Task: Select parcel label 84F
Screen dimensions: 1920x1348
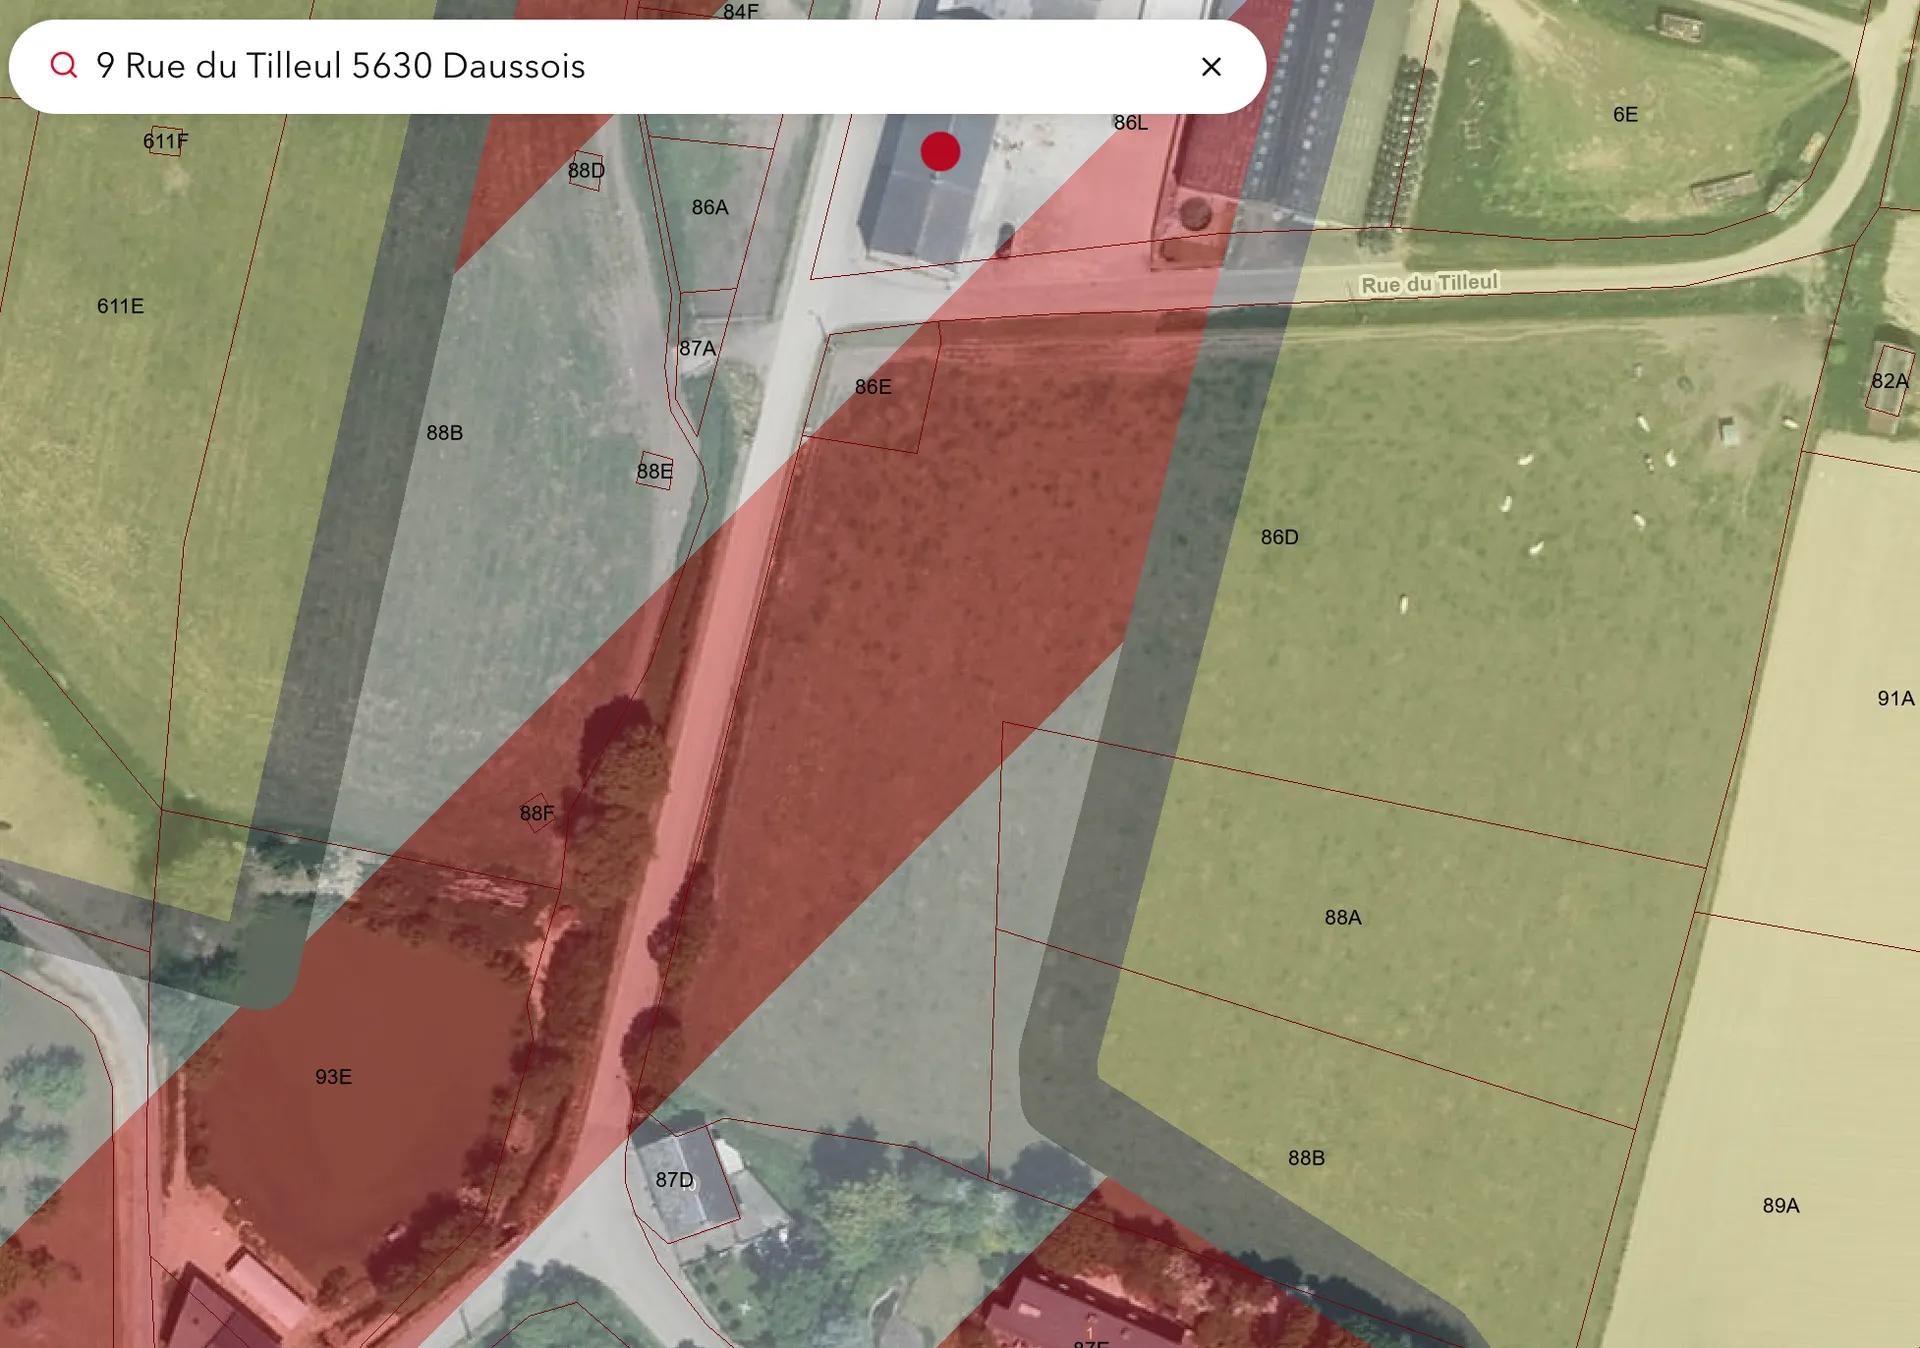Action: [x=740, y=12]
